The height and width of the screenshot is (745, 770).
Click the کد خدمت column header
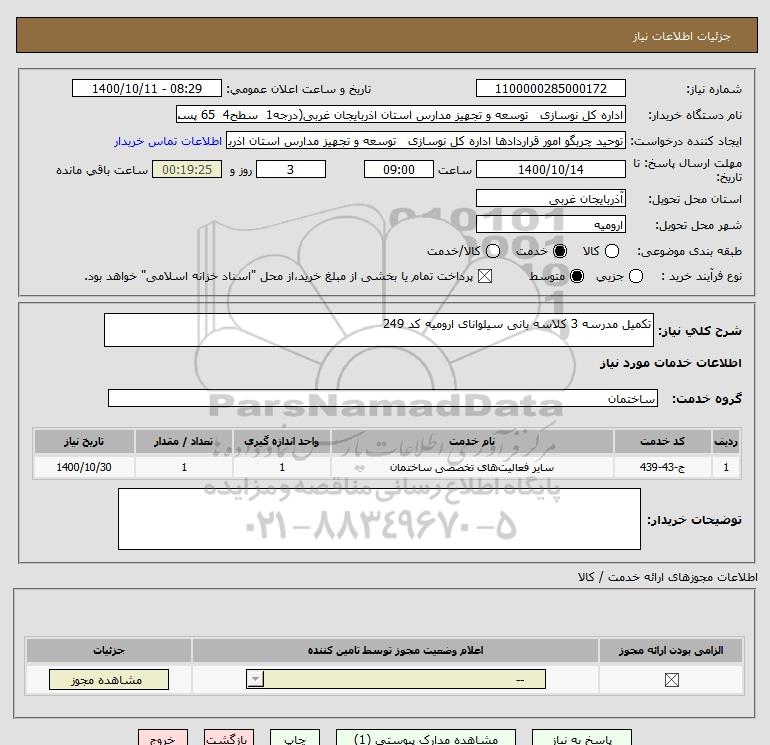point(662,441)
